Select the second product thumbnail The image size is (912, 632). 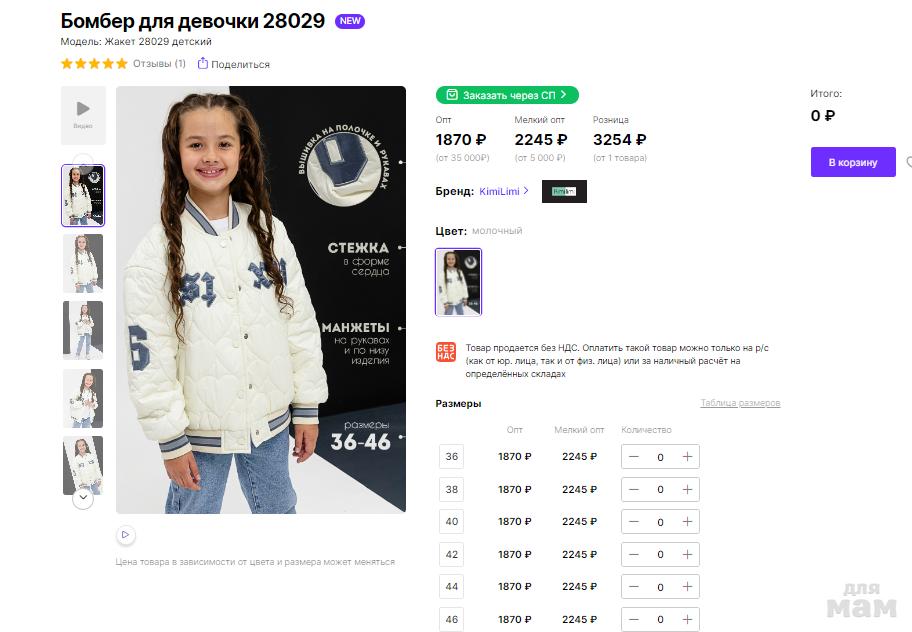coord(83,263)
